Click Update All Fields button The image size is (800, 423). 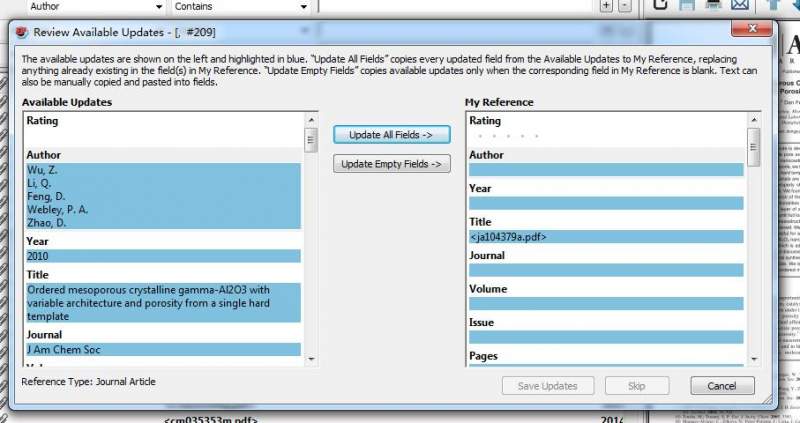(x=392, y=135)
